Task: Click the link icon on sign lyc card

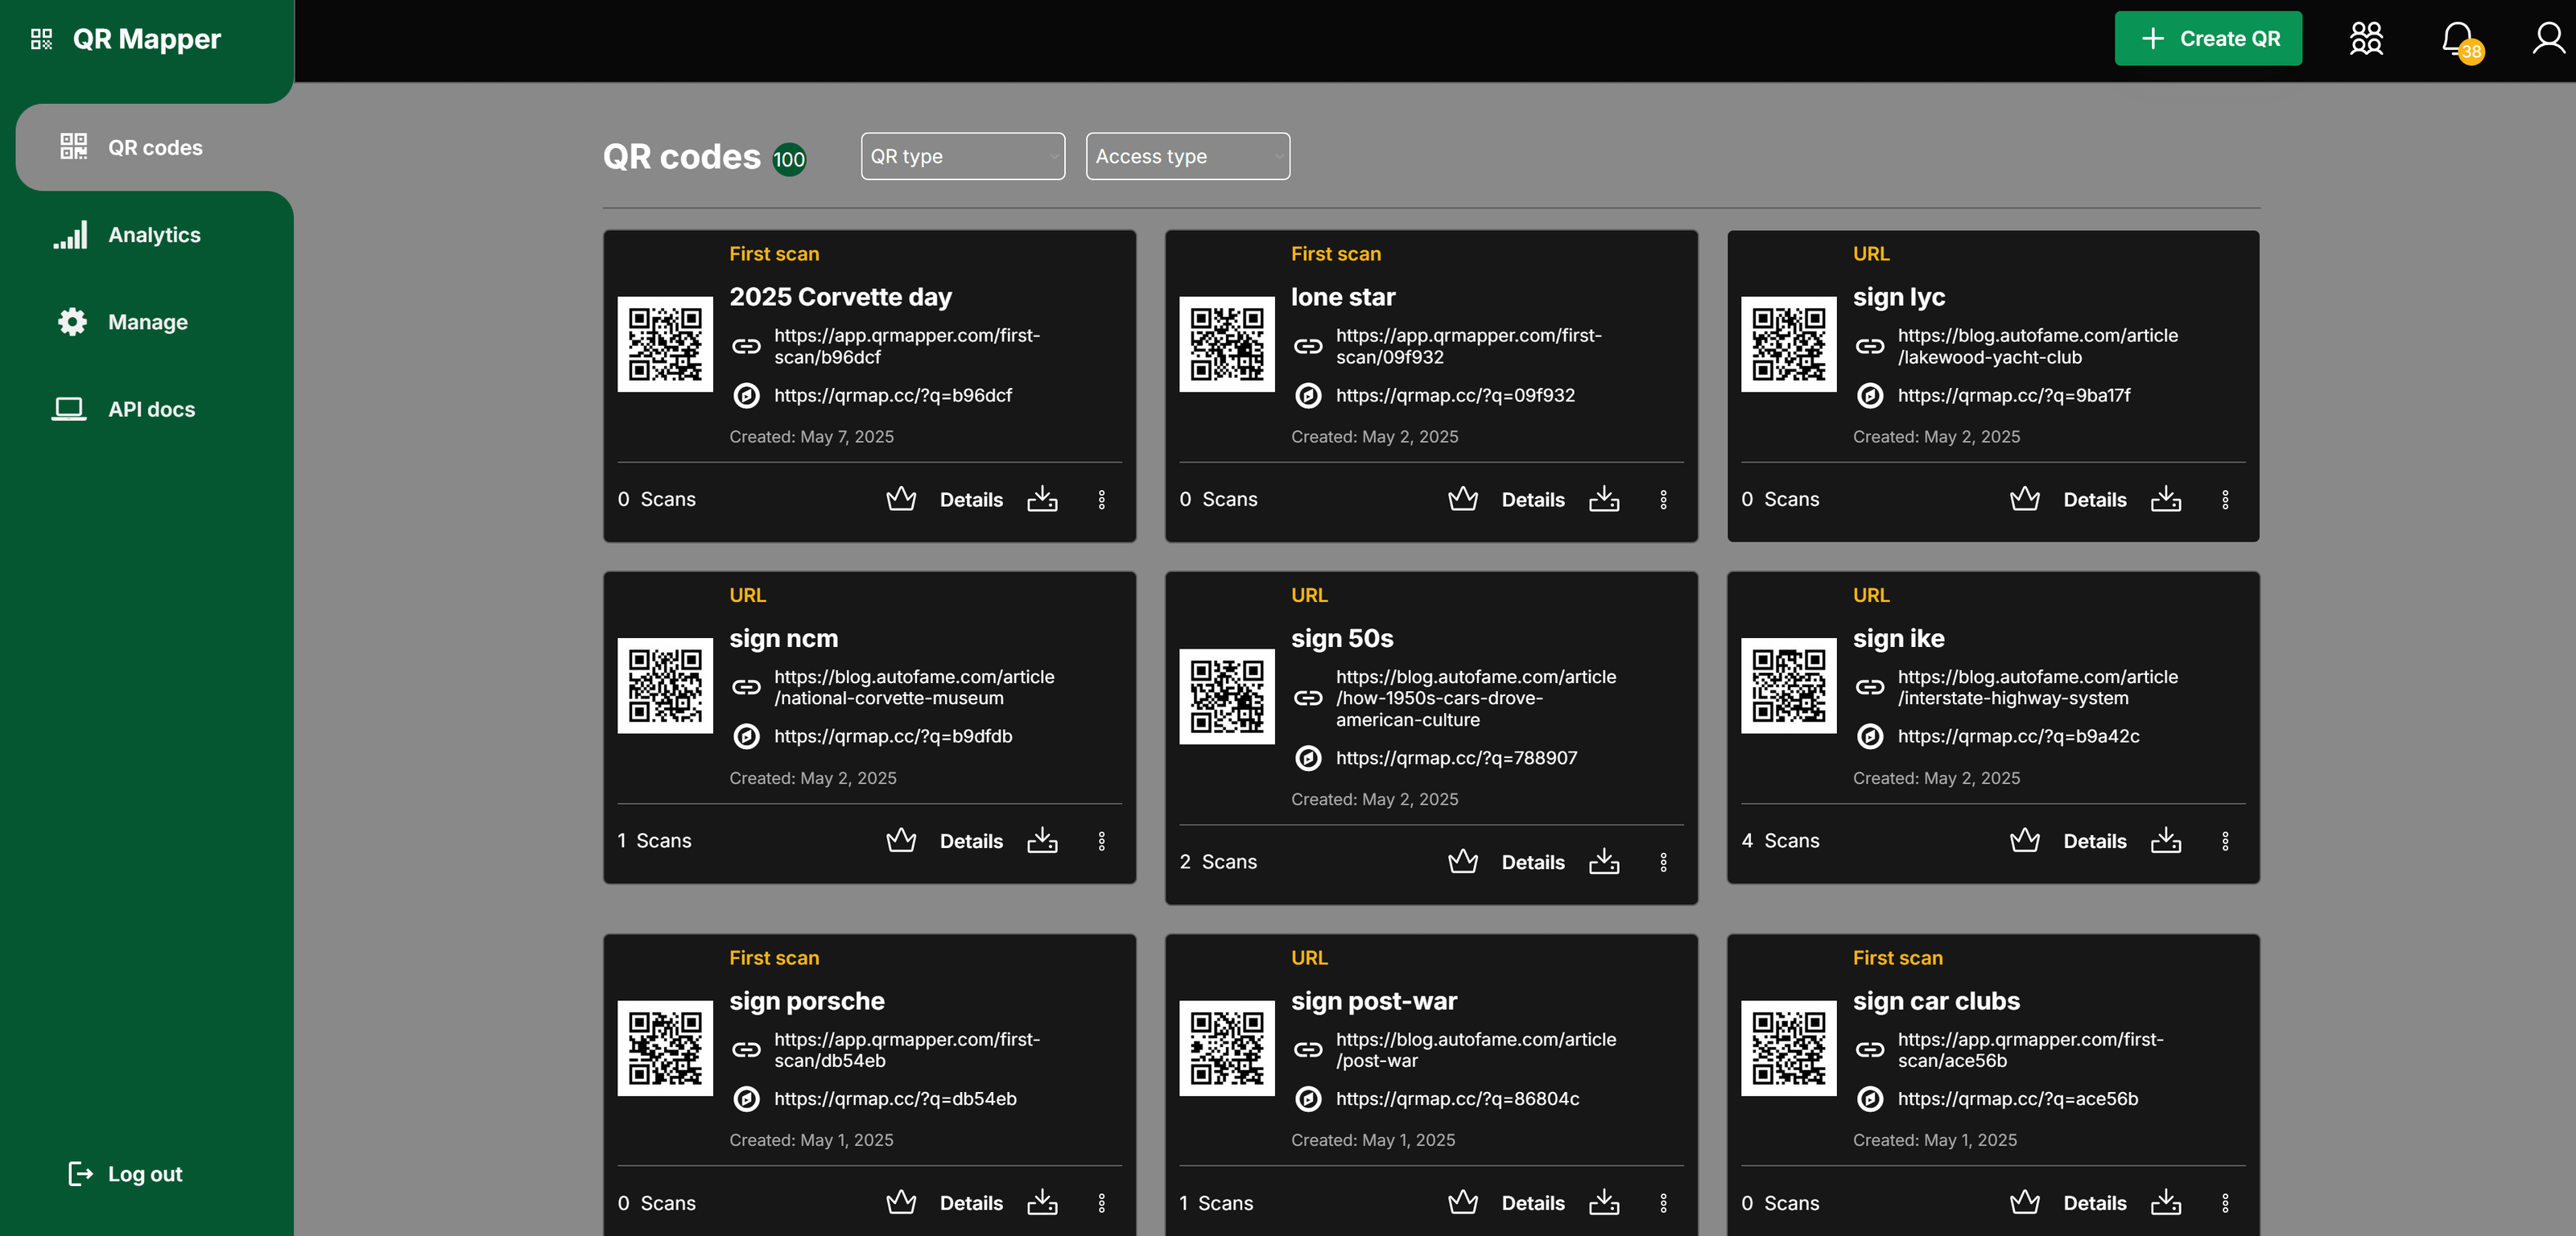Action: click(1869, 346)
